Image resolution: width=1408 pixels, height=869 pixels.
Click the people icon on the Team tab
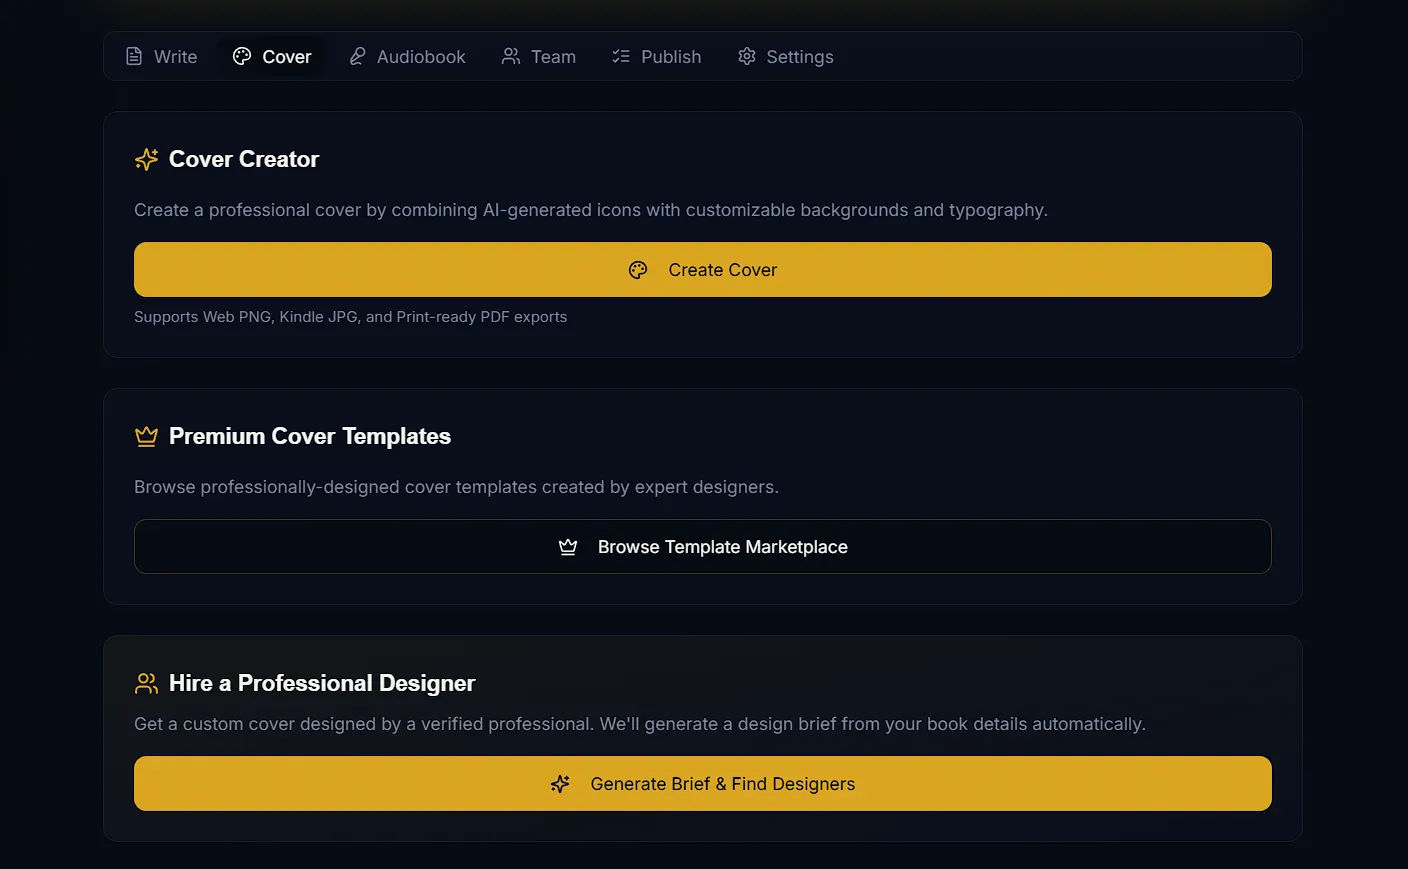coord(511,57)
